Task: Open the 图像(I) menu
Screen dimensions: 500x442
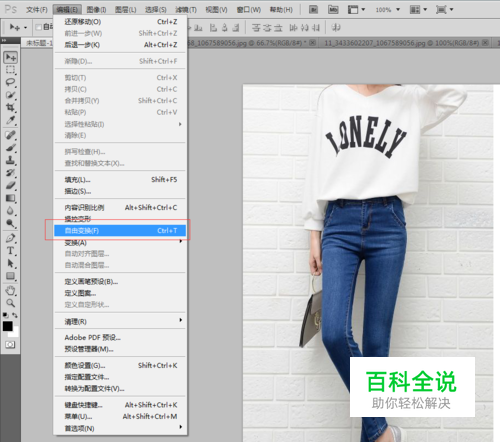Action: click(96, 10)
